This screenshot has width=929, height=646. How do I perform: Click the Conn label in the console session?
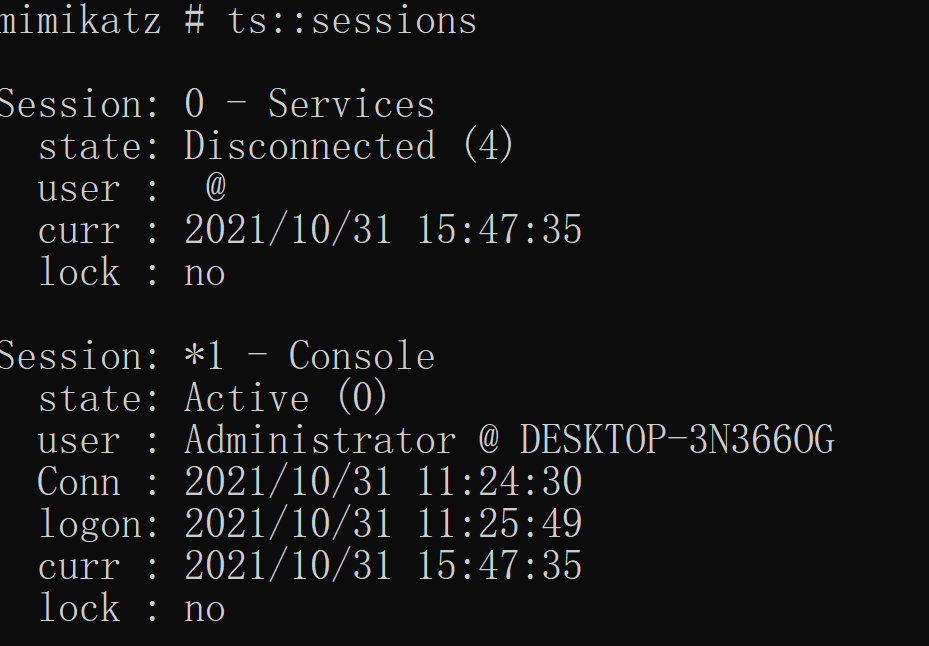tap(79, 481)
